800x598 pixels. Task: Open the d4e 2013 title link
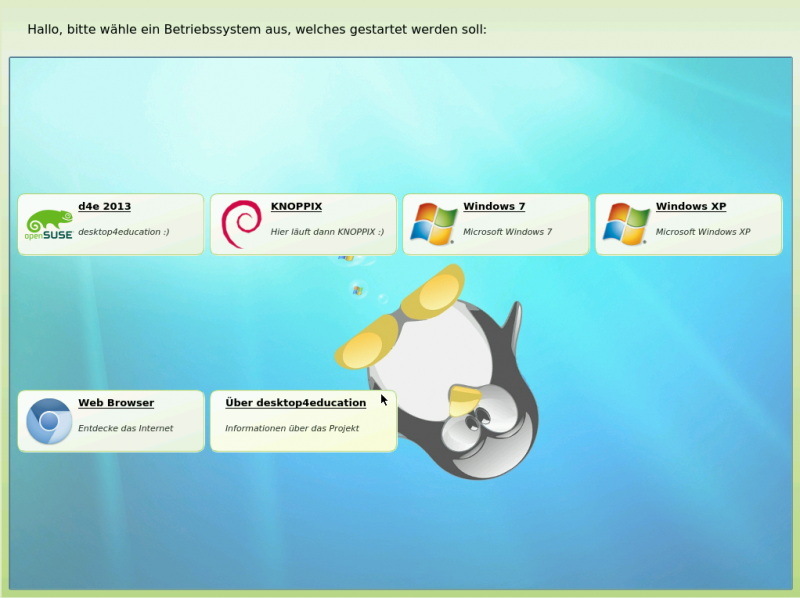pos(105,206)
